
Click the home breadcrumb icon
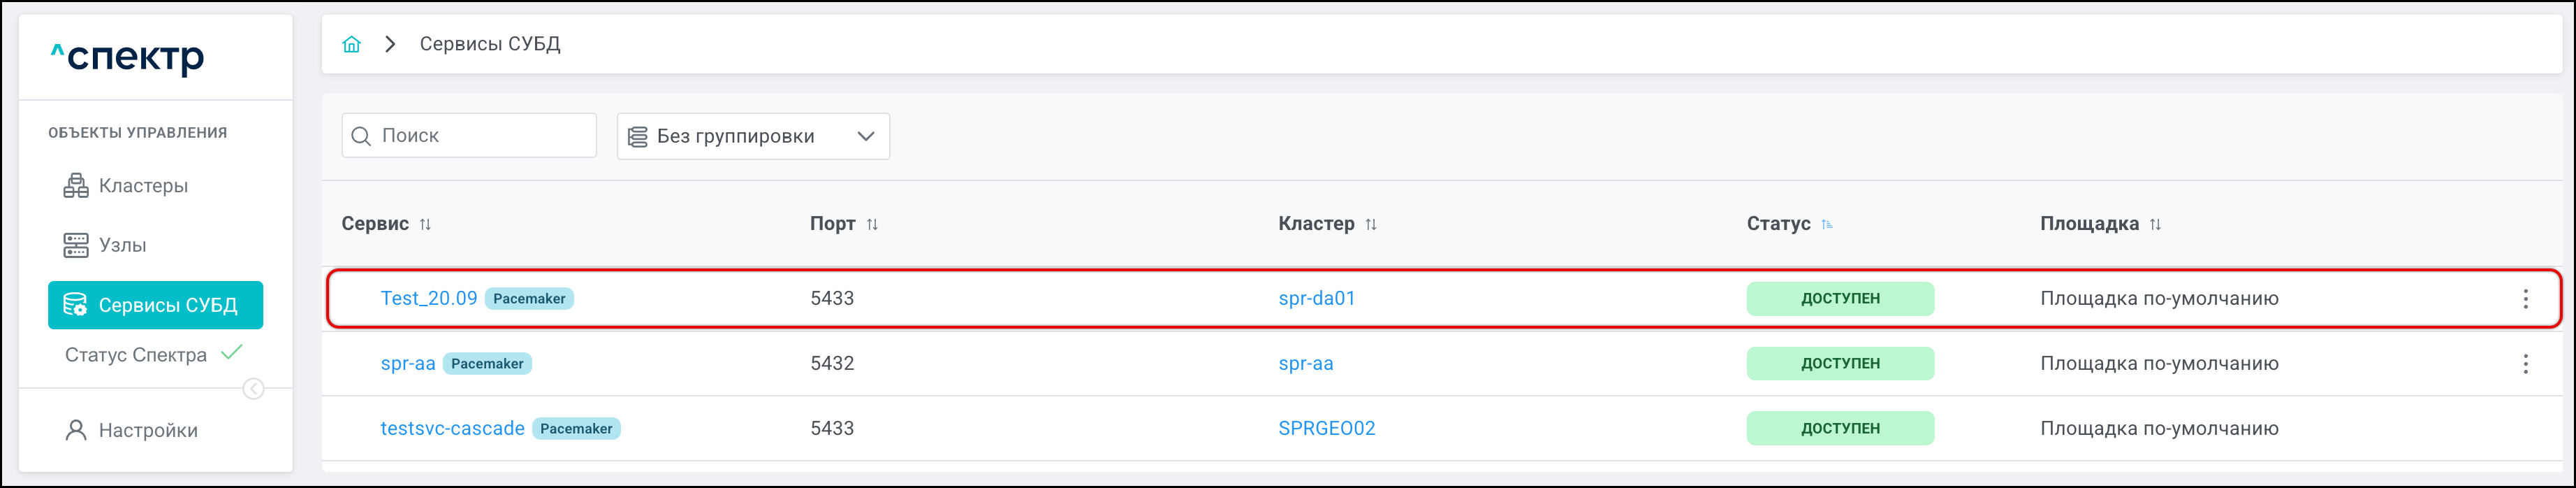(351, 44)
